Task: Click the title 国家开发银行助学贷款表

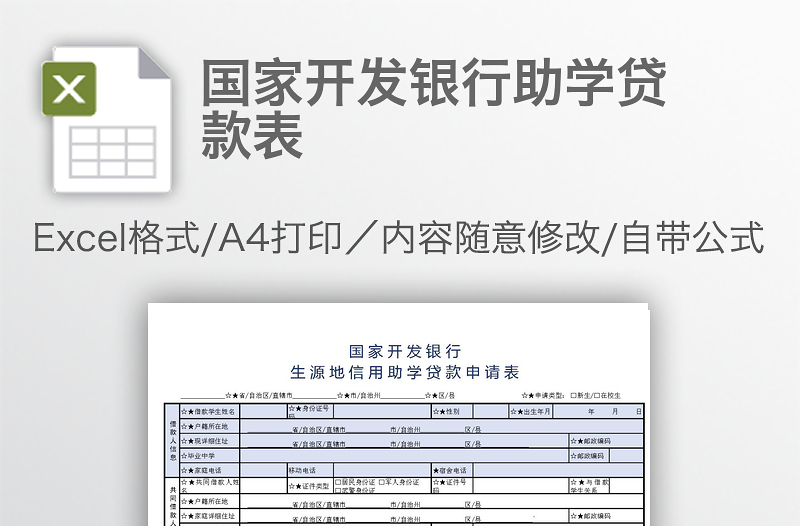Action: [x=434, y=107]
